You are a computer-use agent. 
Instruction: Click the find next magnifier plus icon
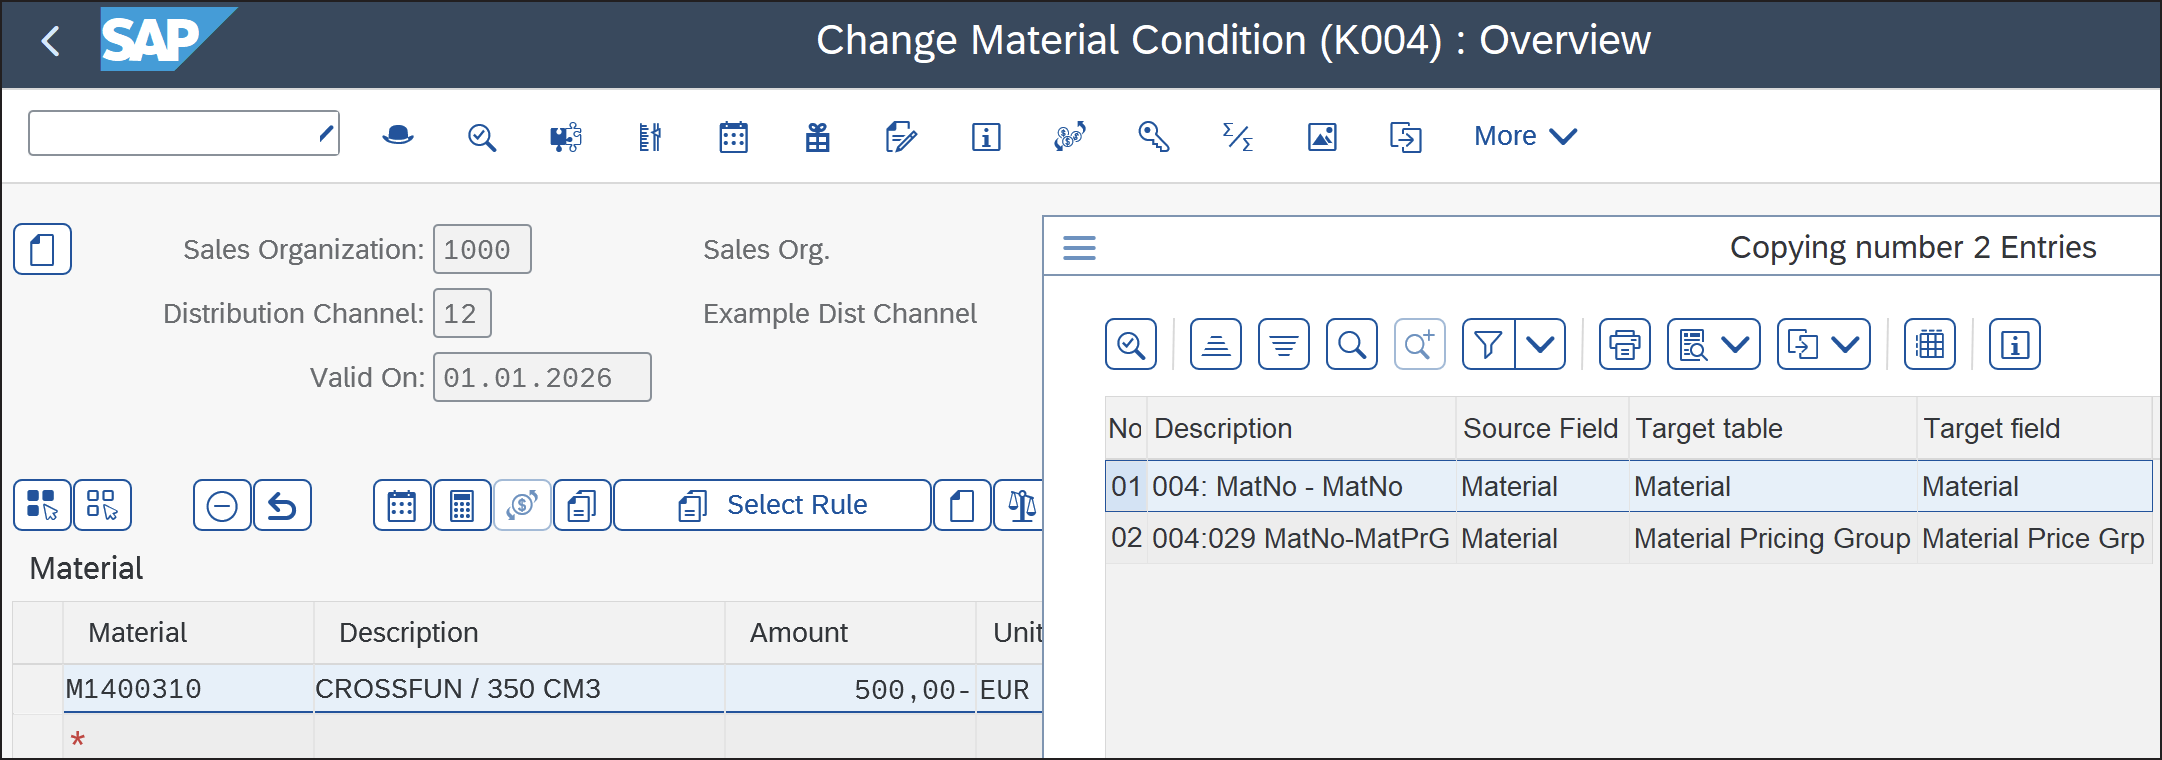point(1420,345)
